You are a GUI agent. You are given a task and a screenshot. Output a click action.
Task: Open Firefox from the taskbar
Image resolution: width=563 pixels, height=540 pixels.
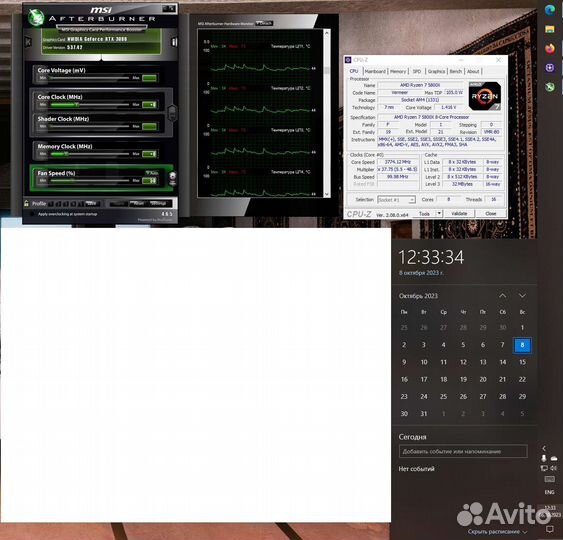coord(550,48)
